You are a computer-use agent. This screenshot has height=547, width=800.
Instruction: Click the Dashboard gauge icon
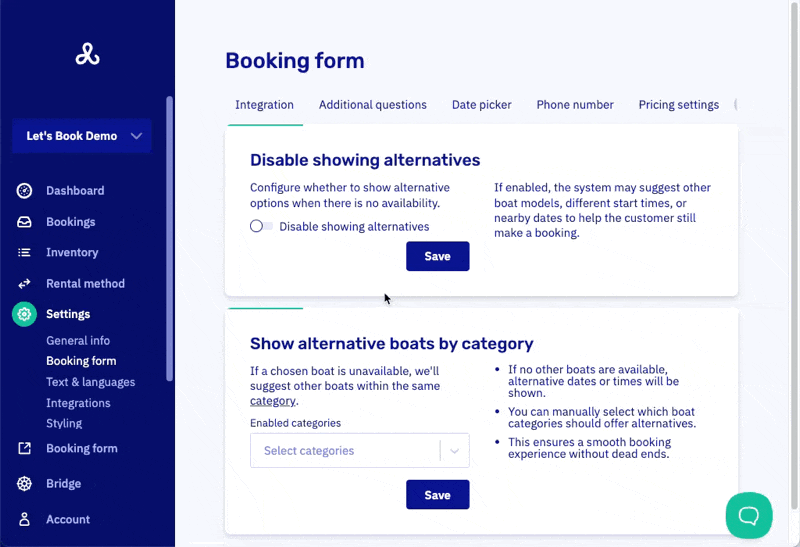click(25, 191)
